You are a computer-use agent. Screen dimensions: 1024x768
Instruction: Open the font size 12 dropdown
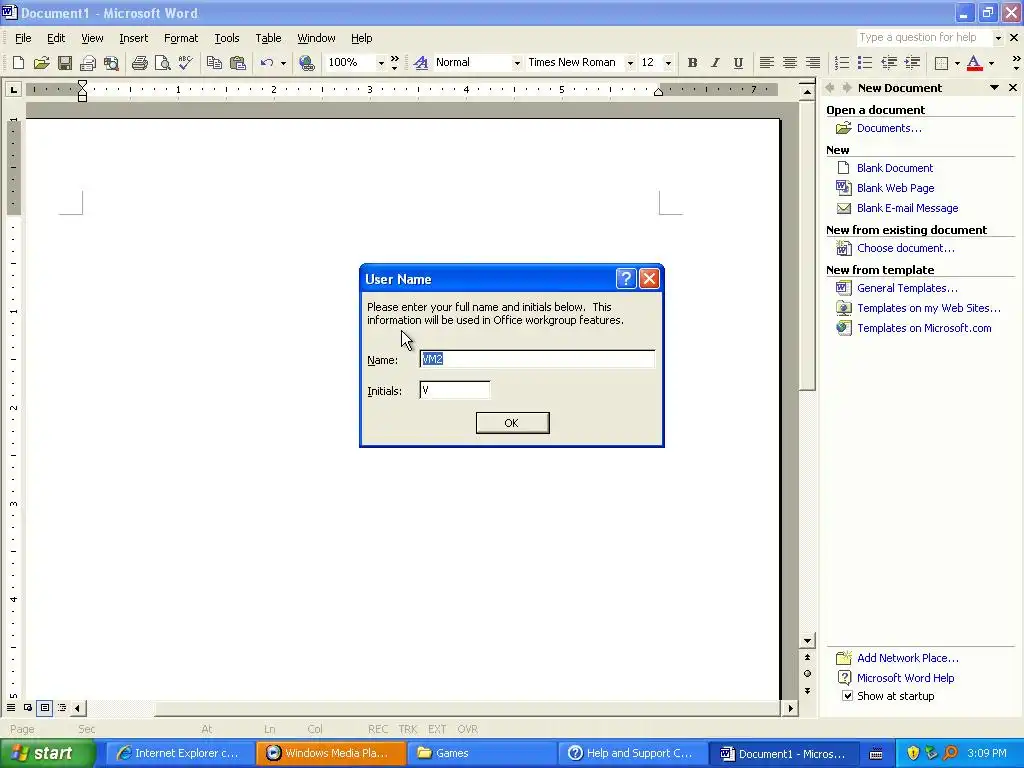click(x=667, y=63)
